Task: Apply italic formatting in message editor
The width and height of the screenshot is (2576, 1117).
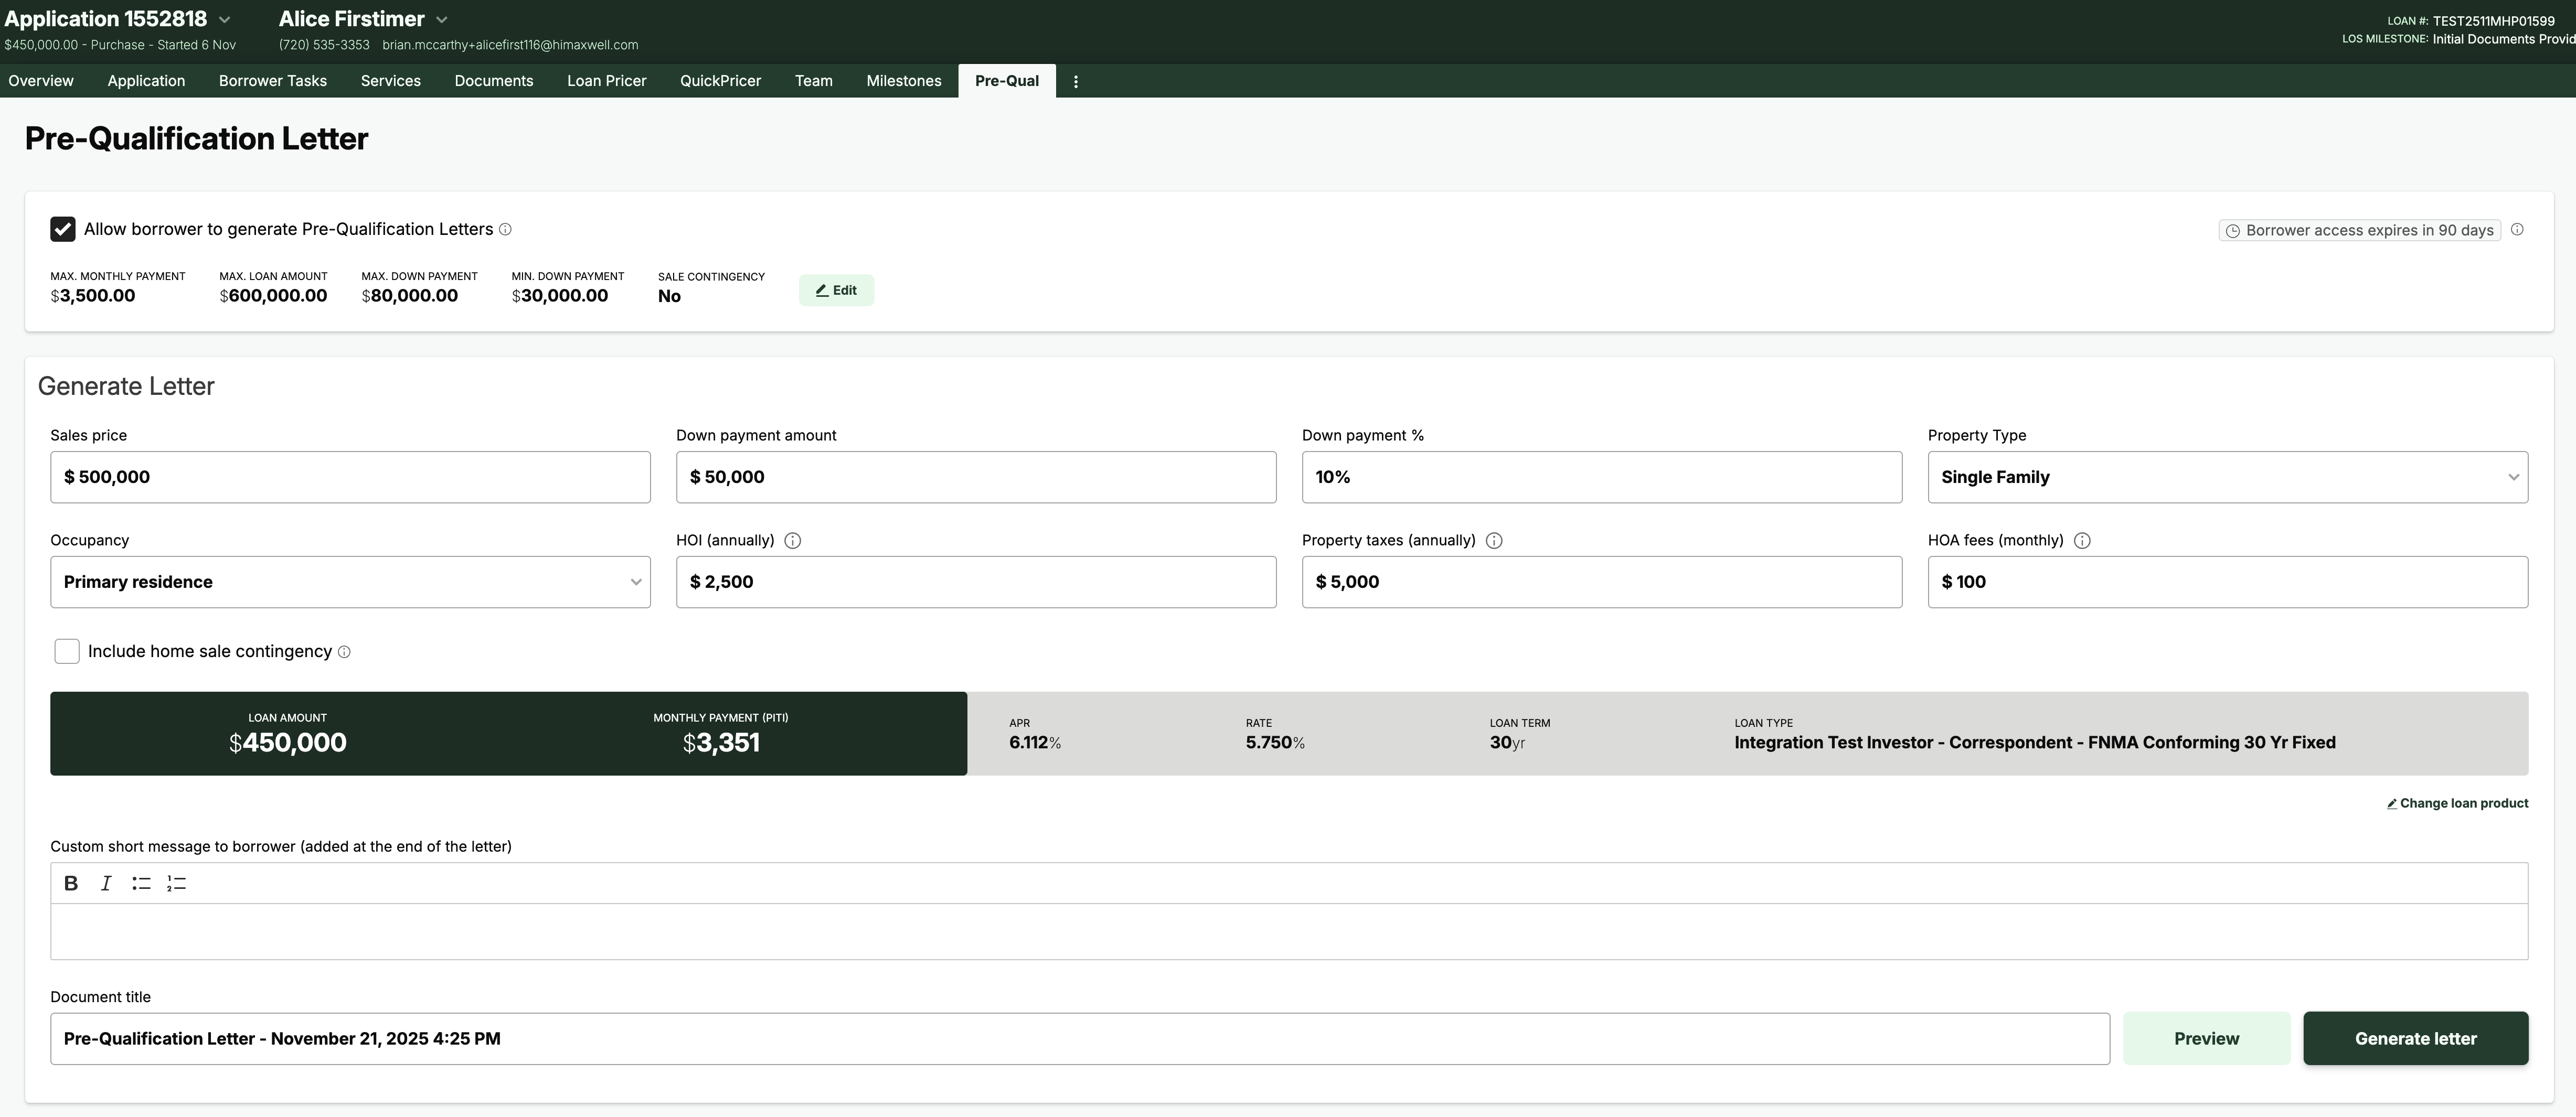Action: click(106, 883)
